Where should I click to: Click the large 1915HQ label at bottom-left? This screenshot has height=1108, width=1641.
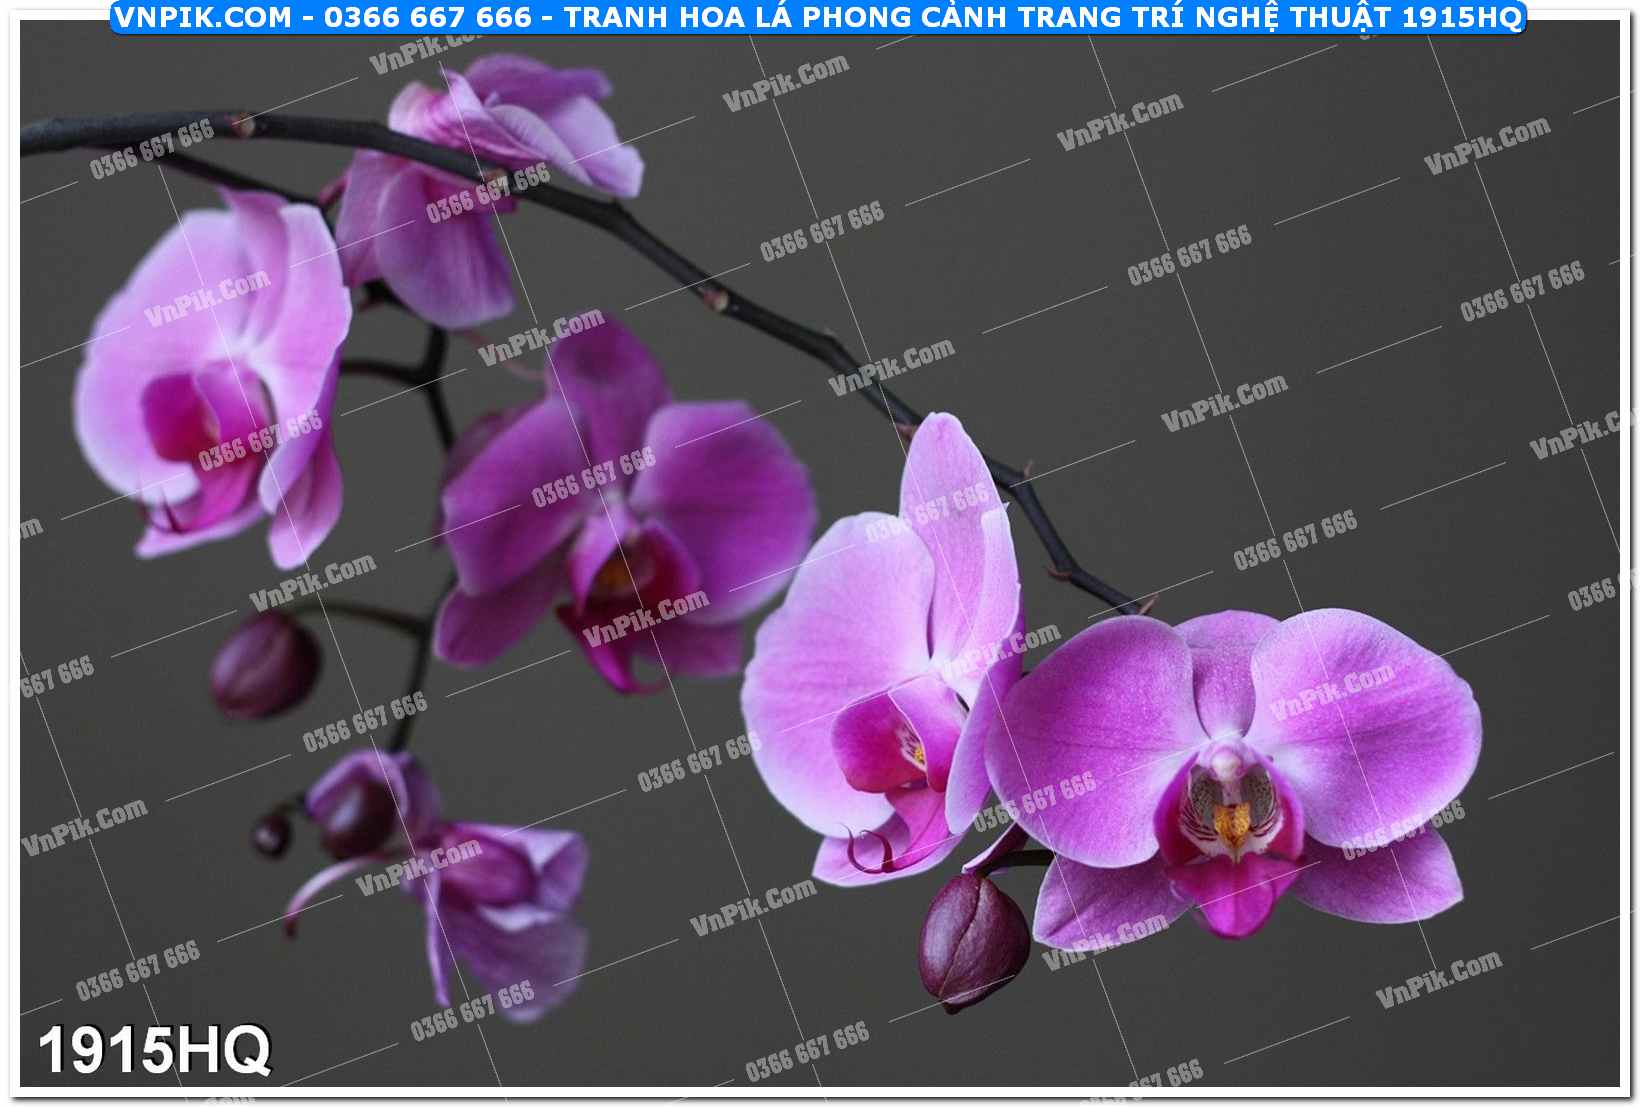tap(154, 1050)
